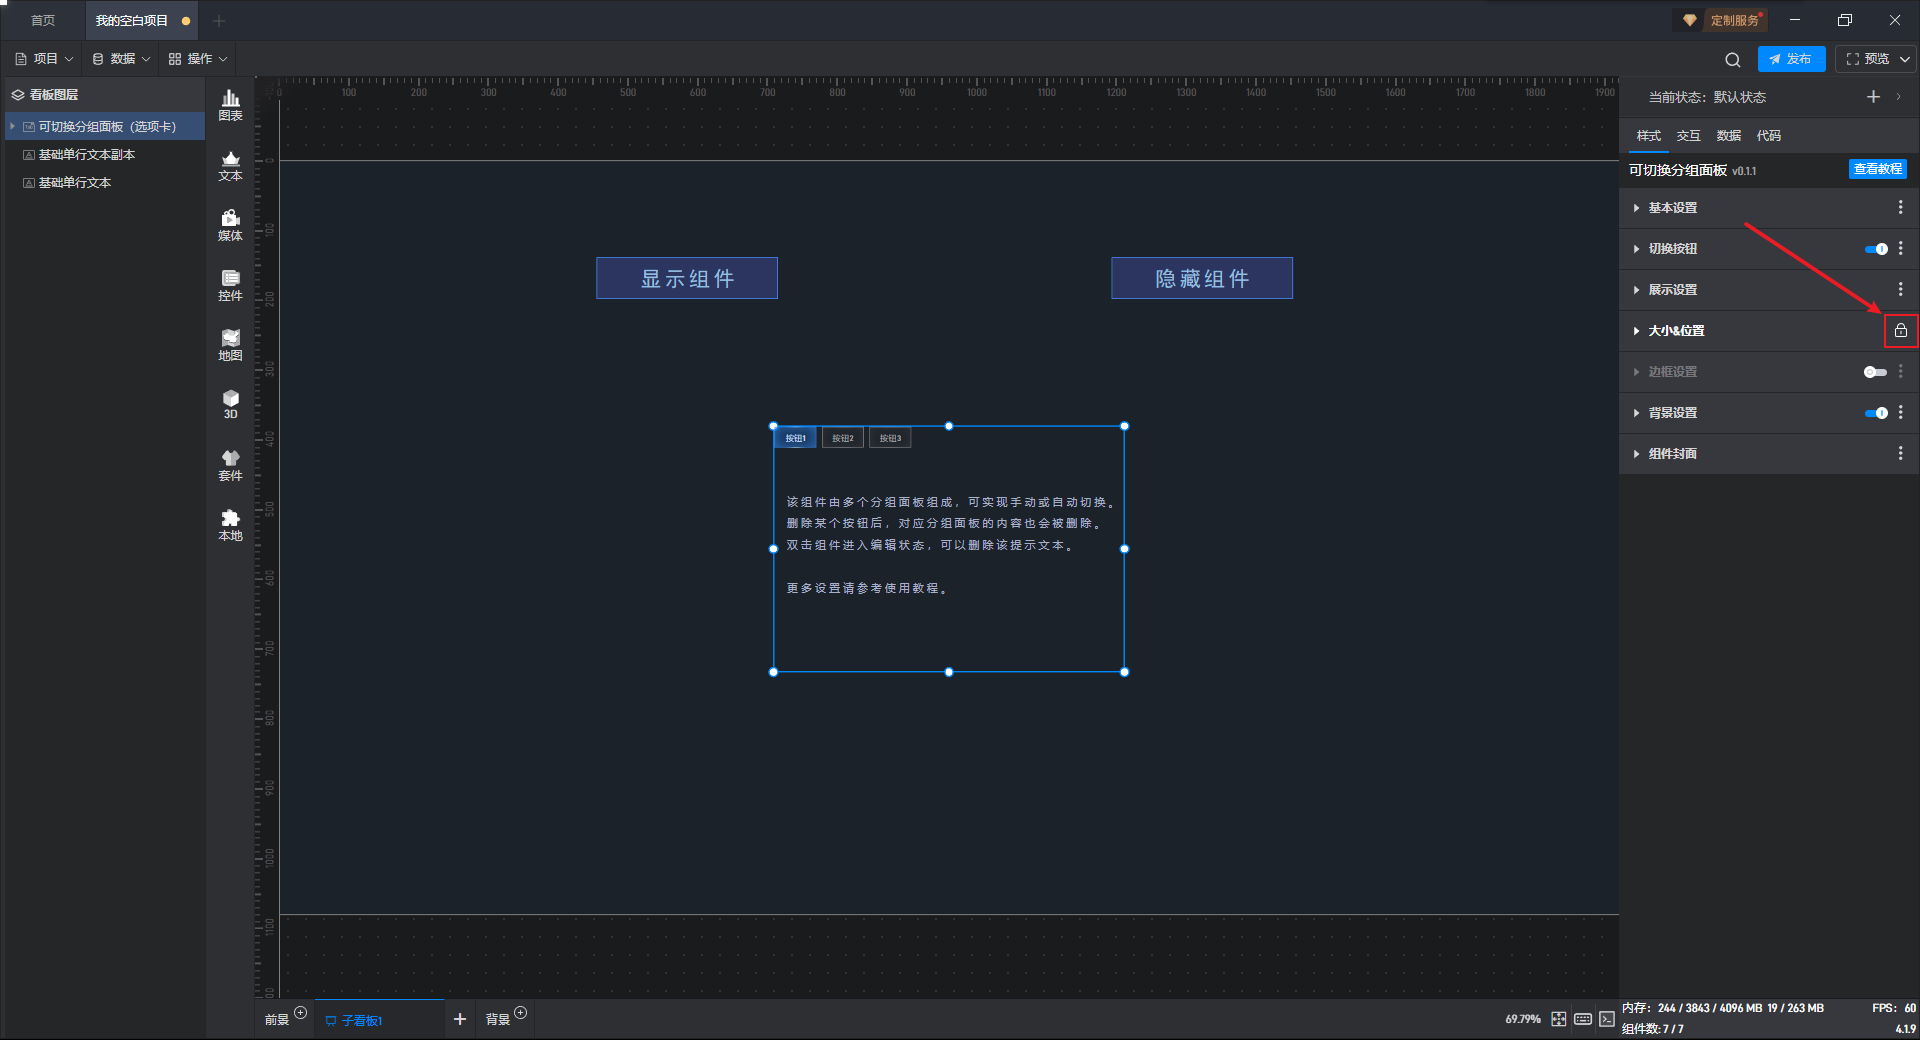Toggle the 背景设置 switch off
This screenshot has width=1920, height=1040.
click(x=1876, y=413)
